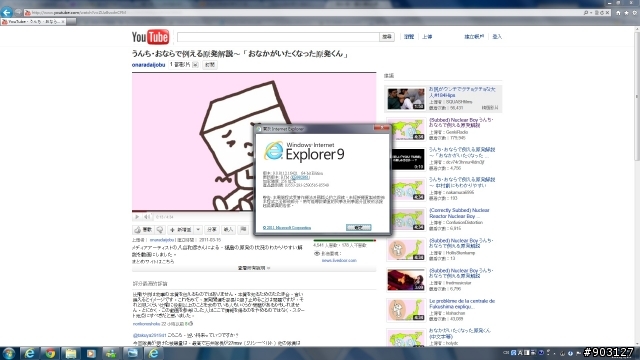640x360 pixels.
Task: Click the embed button under video
Action: coord(228,230)
